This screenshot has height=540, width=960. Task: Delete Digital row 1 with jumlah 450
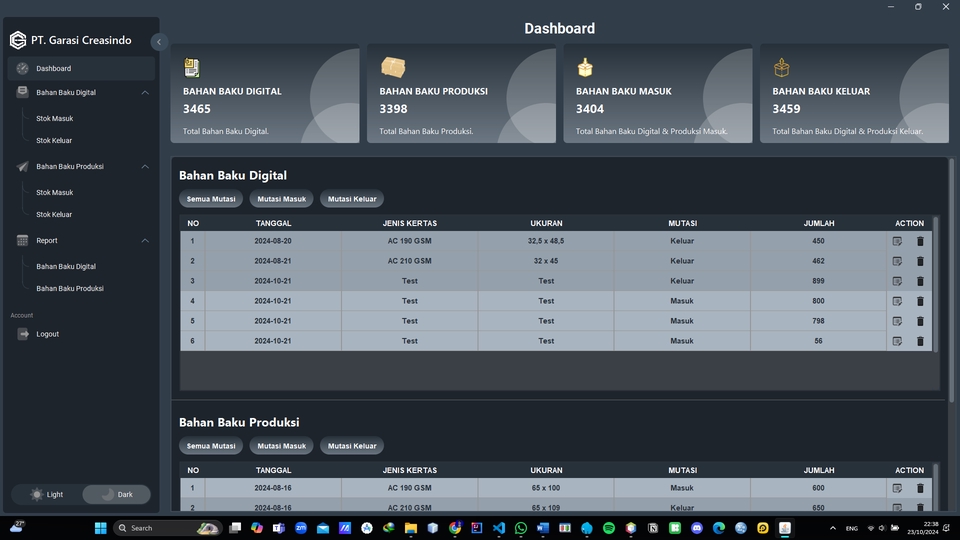coord(920,241)
